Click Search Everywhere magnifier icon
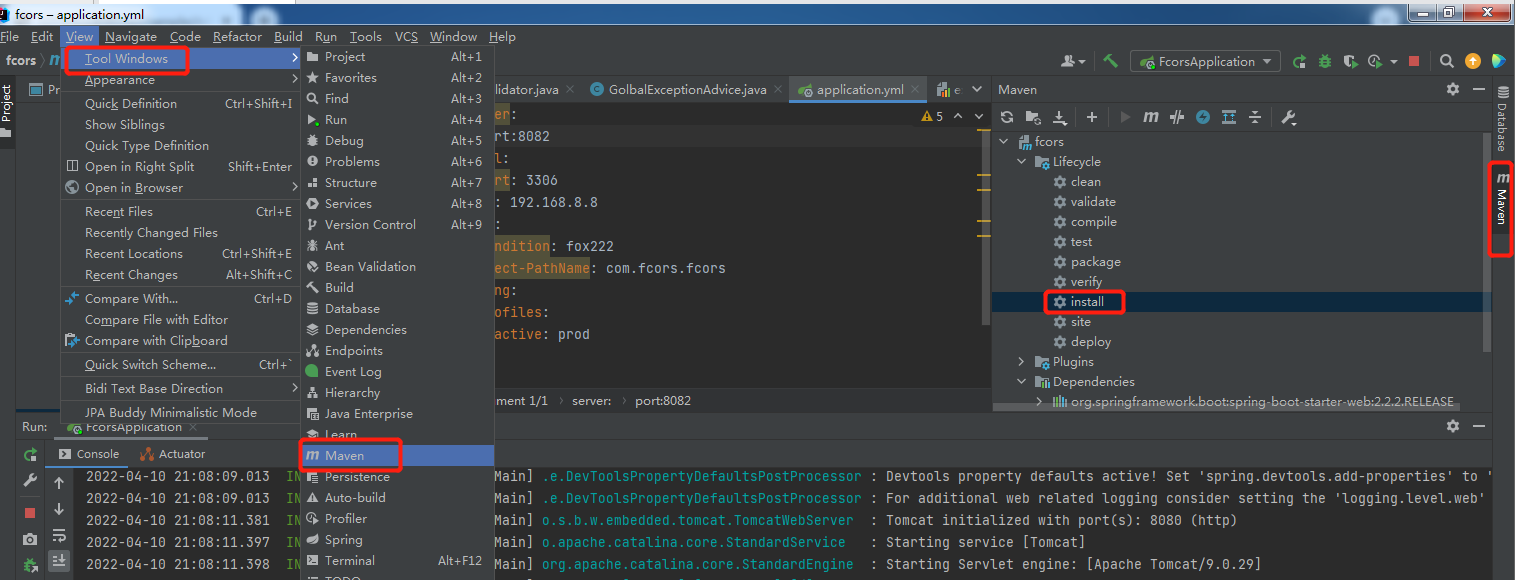Viewport: 1515px width, 580px height. coord(1446,61)
